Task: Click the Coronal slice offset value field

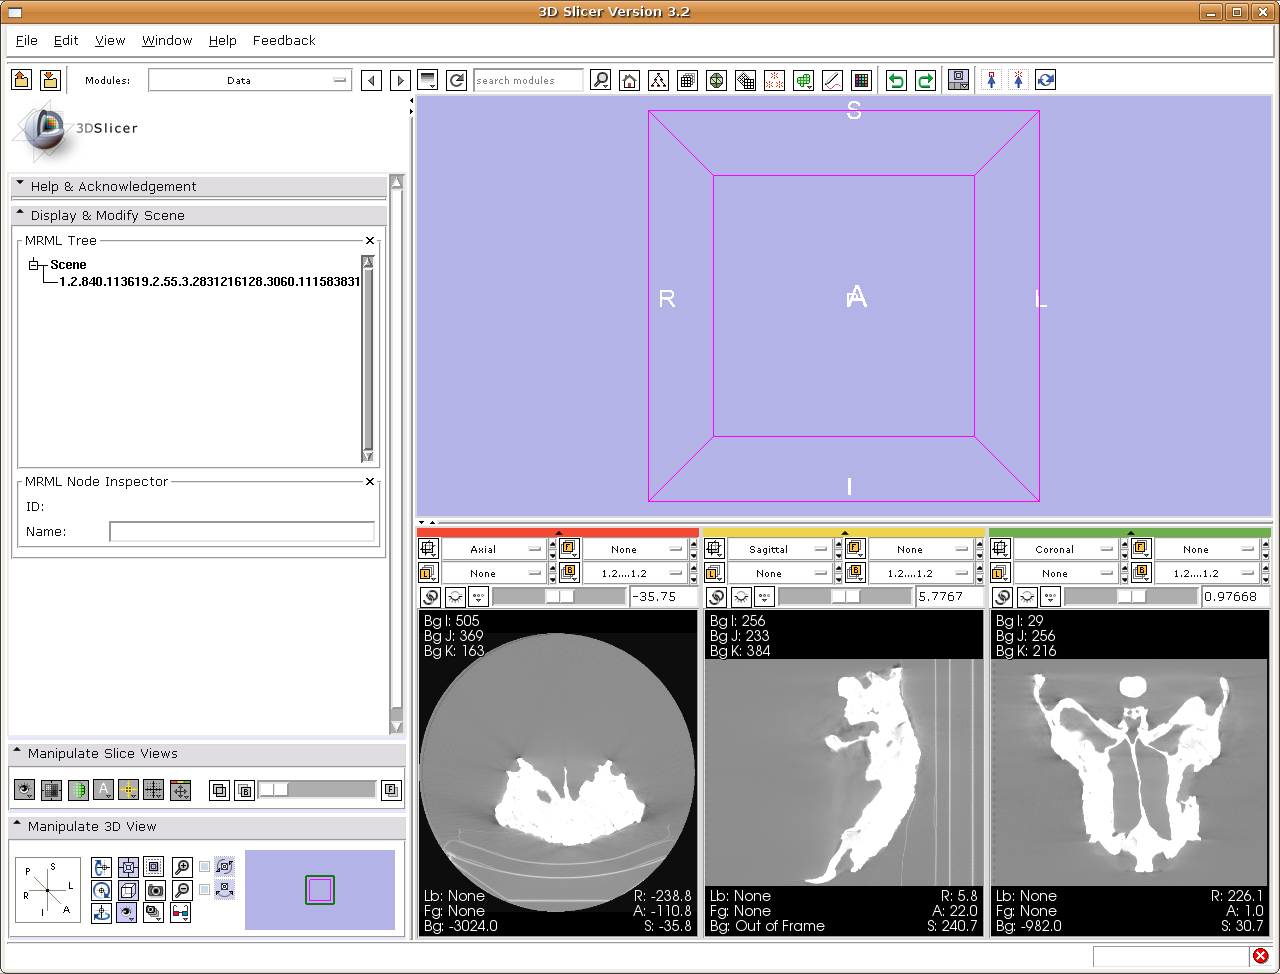Action: pos(1236,597)
